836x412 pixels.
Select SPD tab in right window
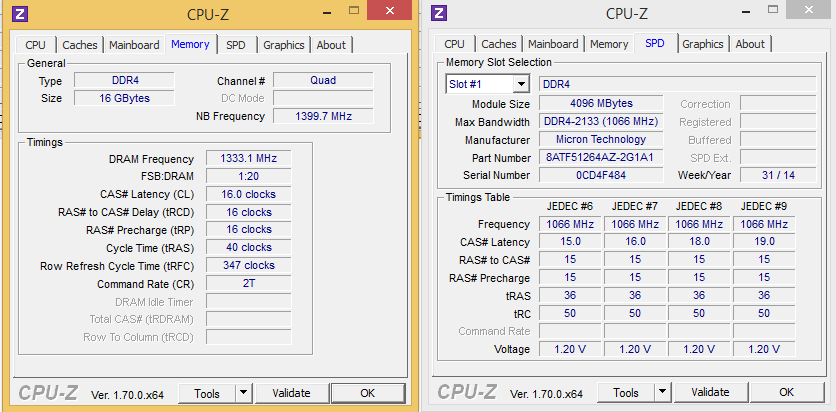point(655,43)
